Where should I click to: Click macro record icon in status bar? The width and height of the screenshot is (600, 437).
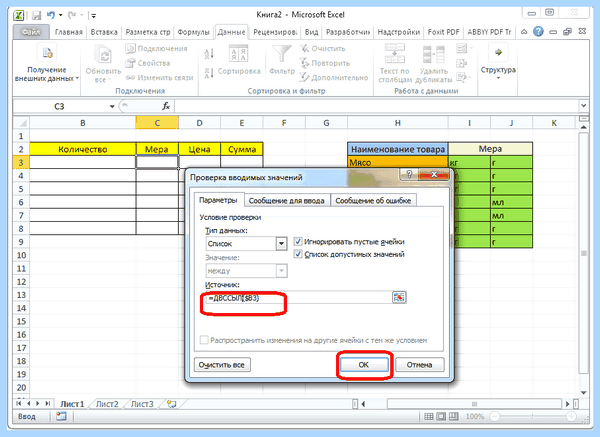61,416
